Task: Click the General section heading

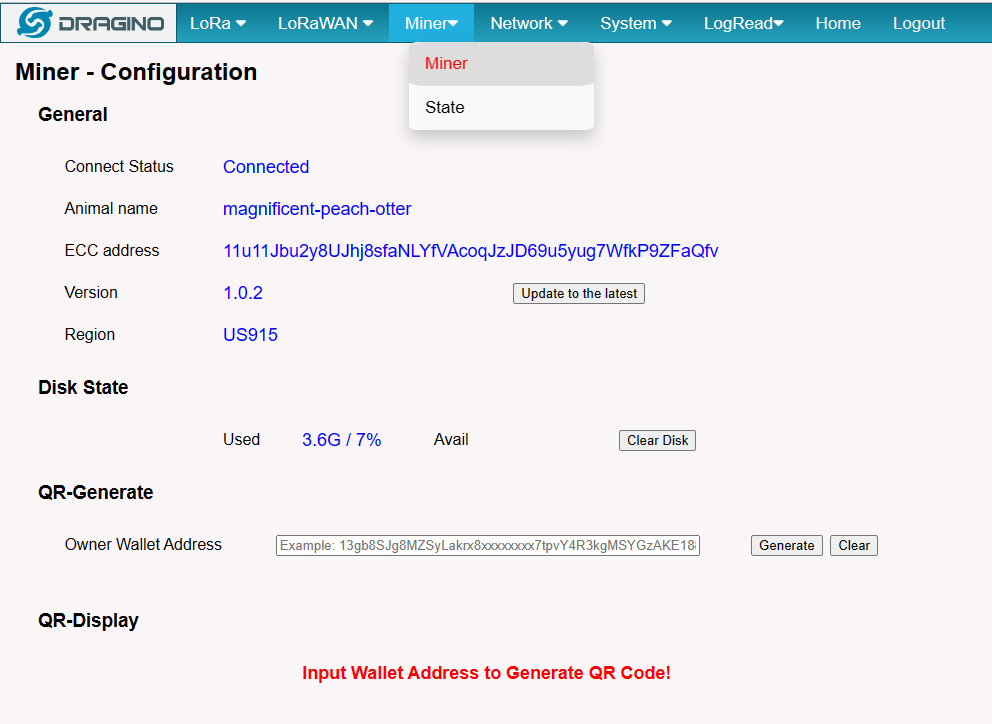Action: [73, 115]
